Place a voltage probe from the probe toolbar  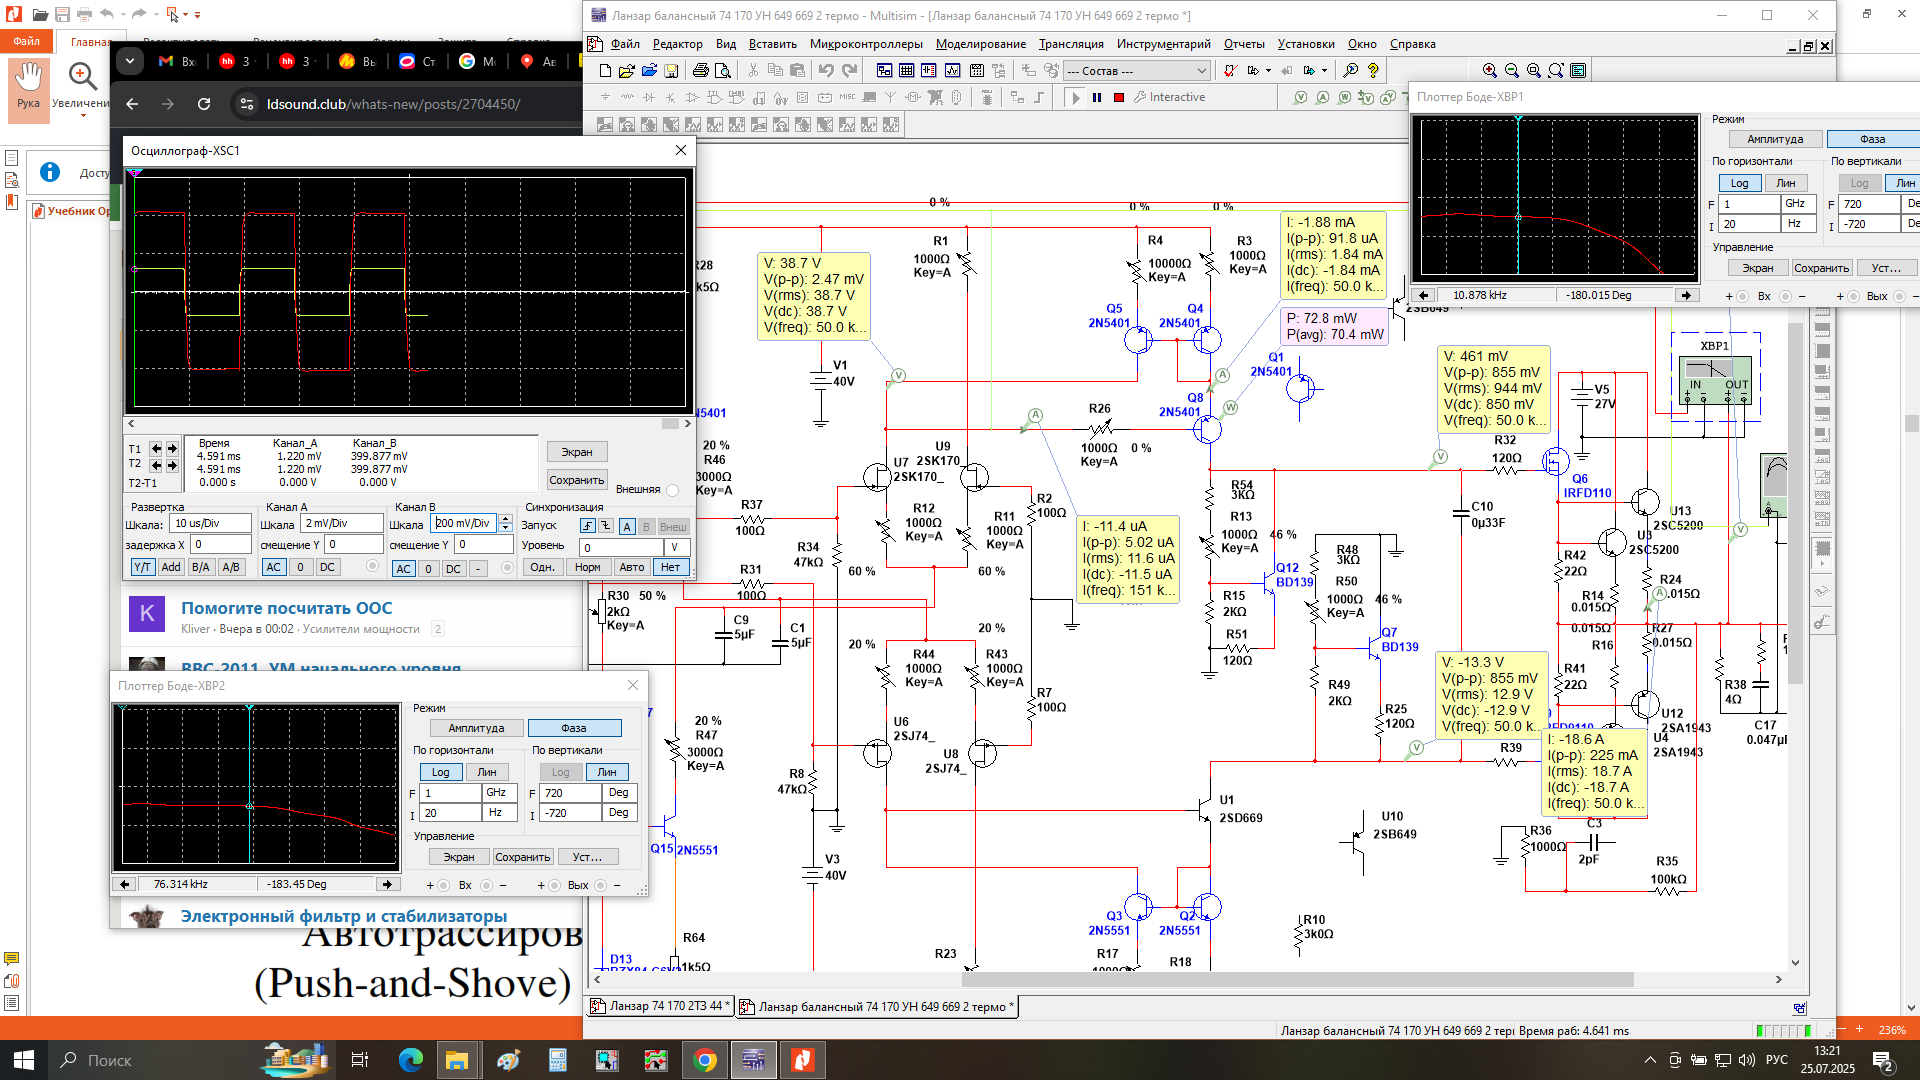coord(1300,97)
